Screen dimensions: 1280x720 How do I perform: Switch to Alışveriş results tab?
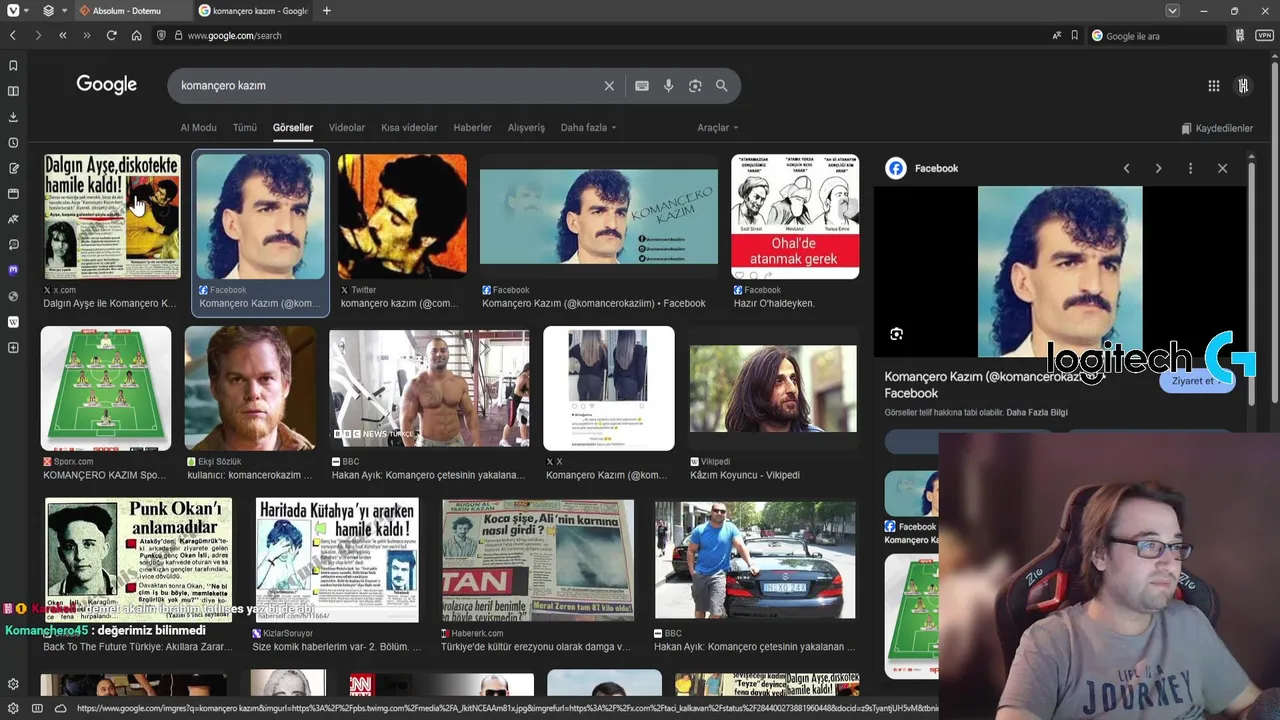(x=526, y=128)
